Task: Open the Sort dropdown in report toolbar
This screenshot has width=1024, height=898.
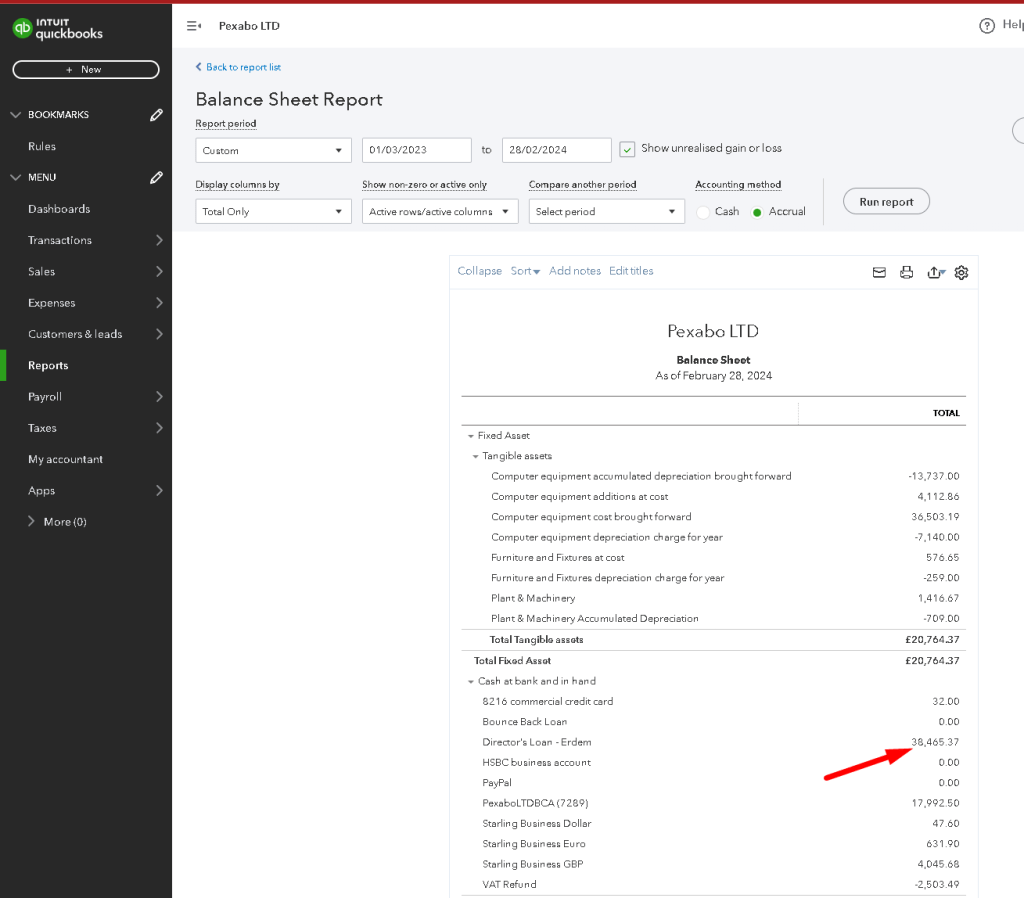Action: [525, 271]
